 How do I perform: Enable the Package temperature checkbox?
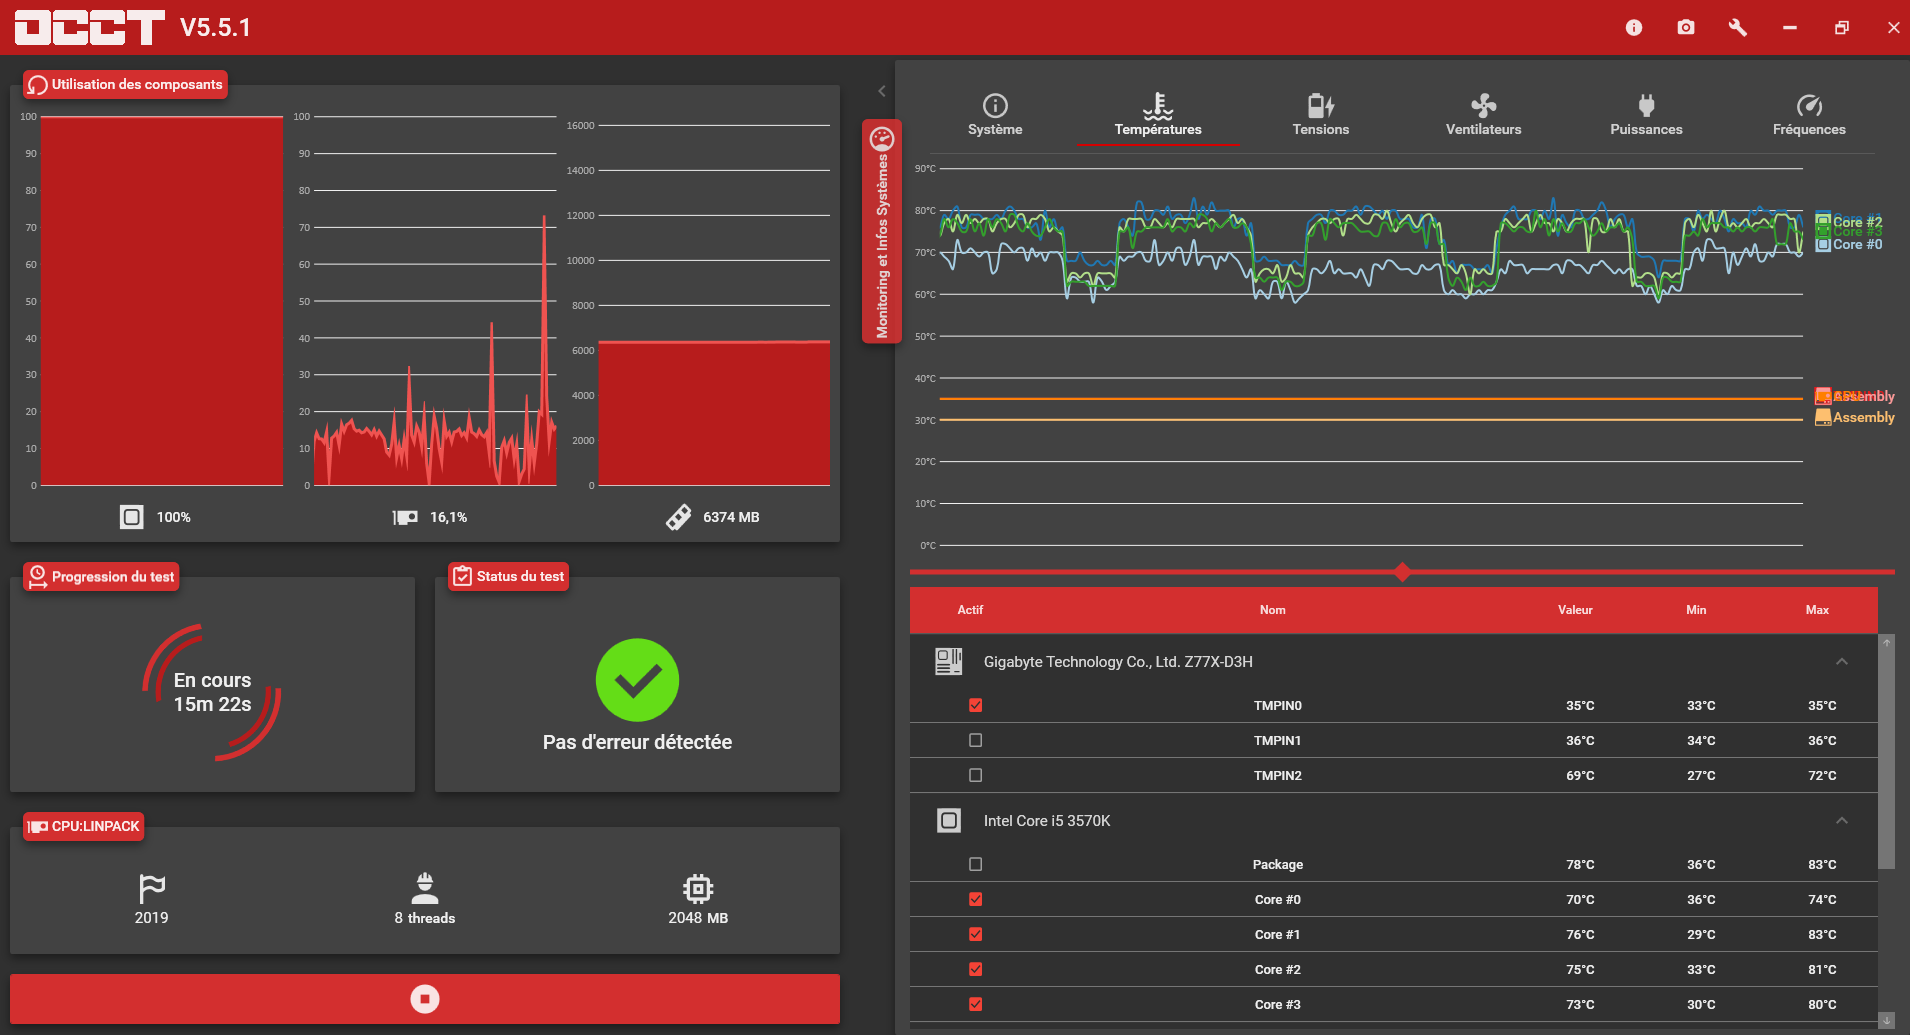point(976,864)
